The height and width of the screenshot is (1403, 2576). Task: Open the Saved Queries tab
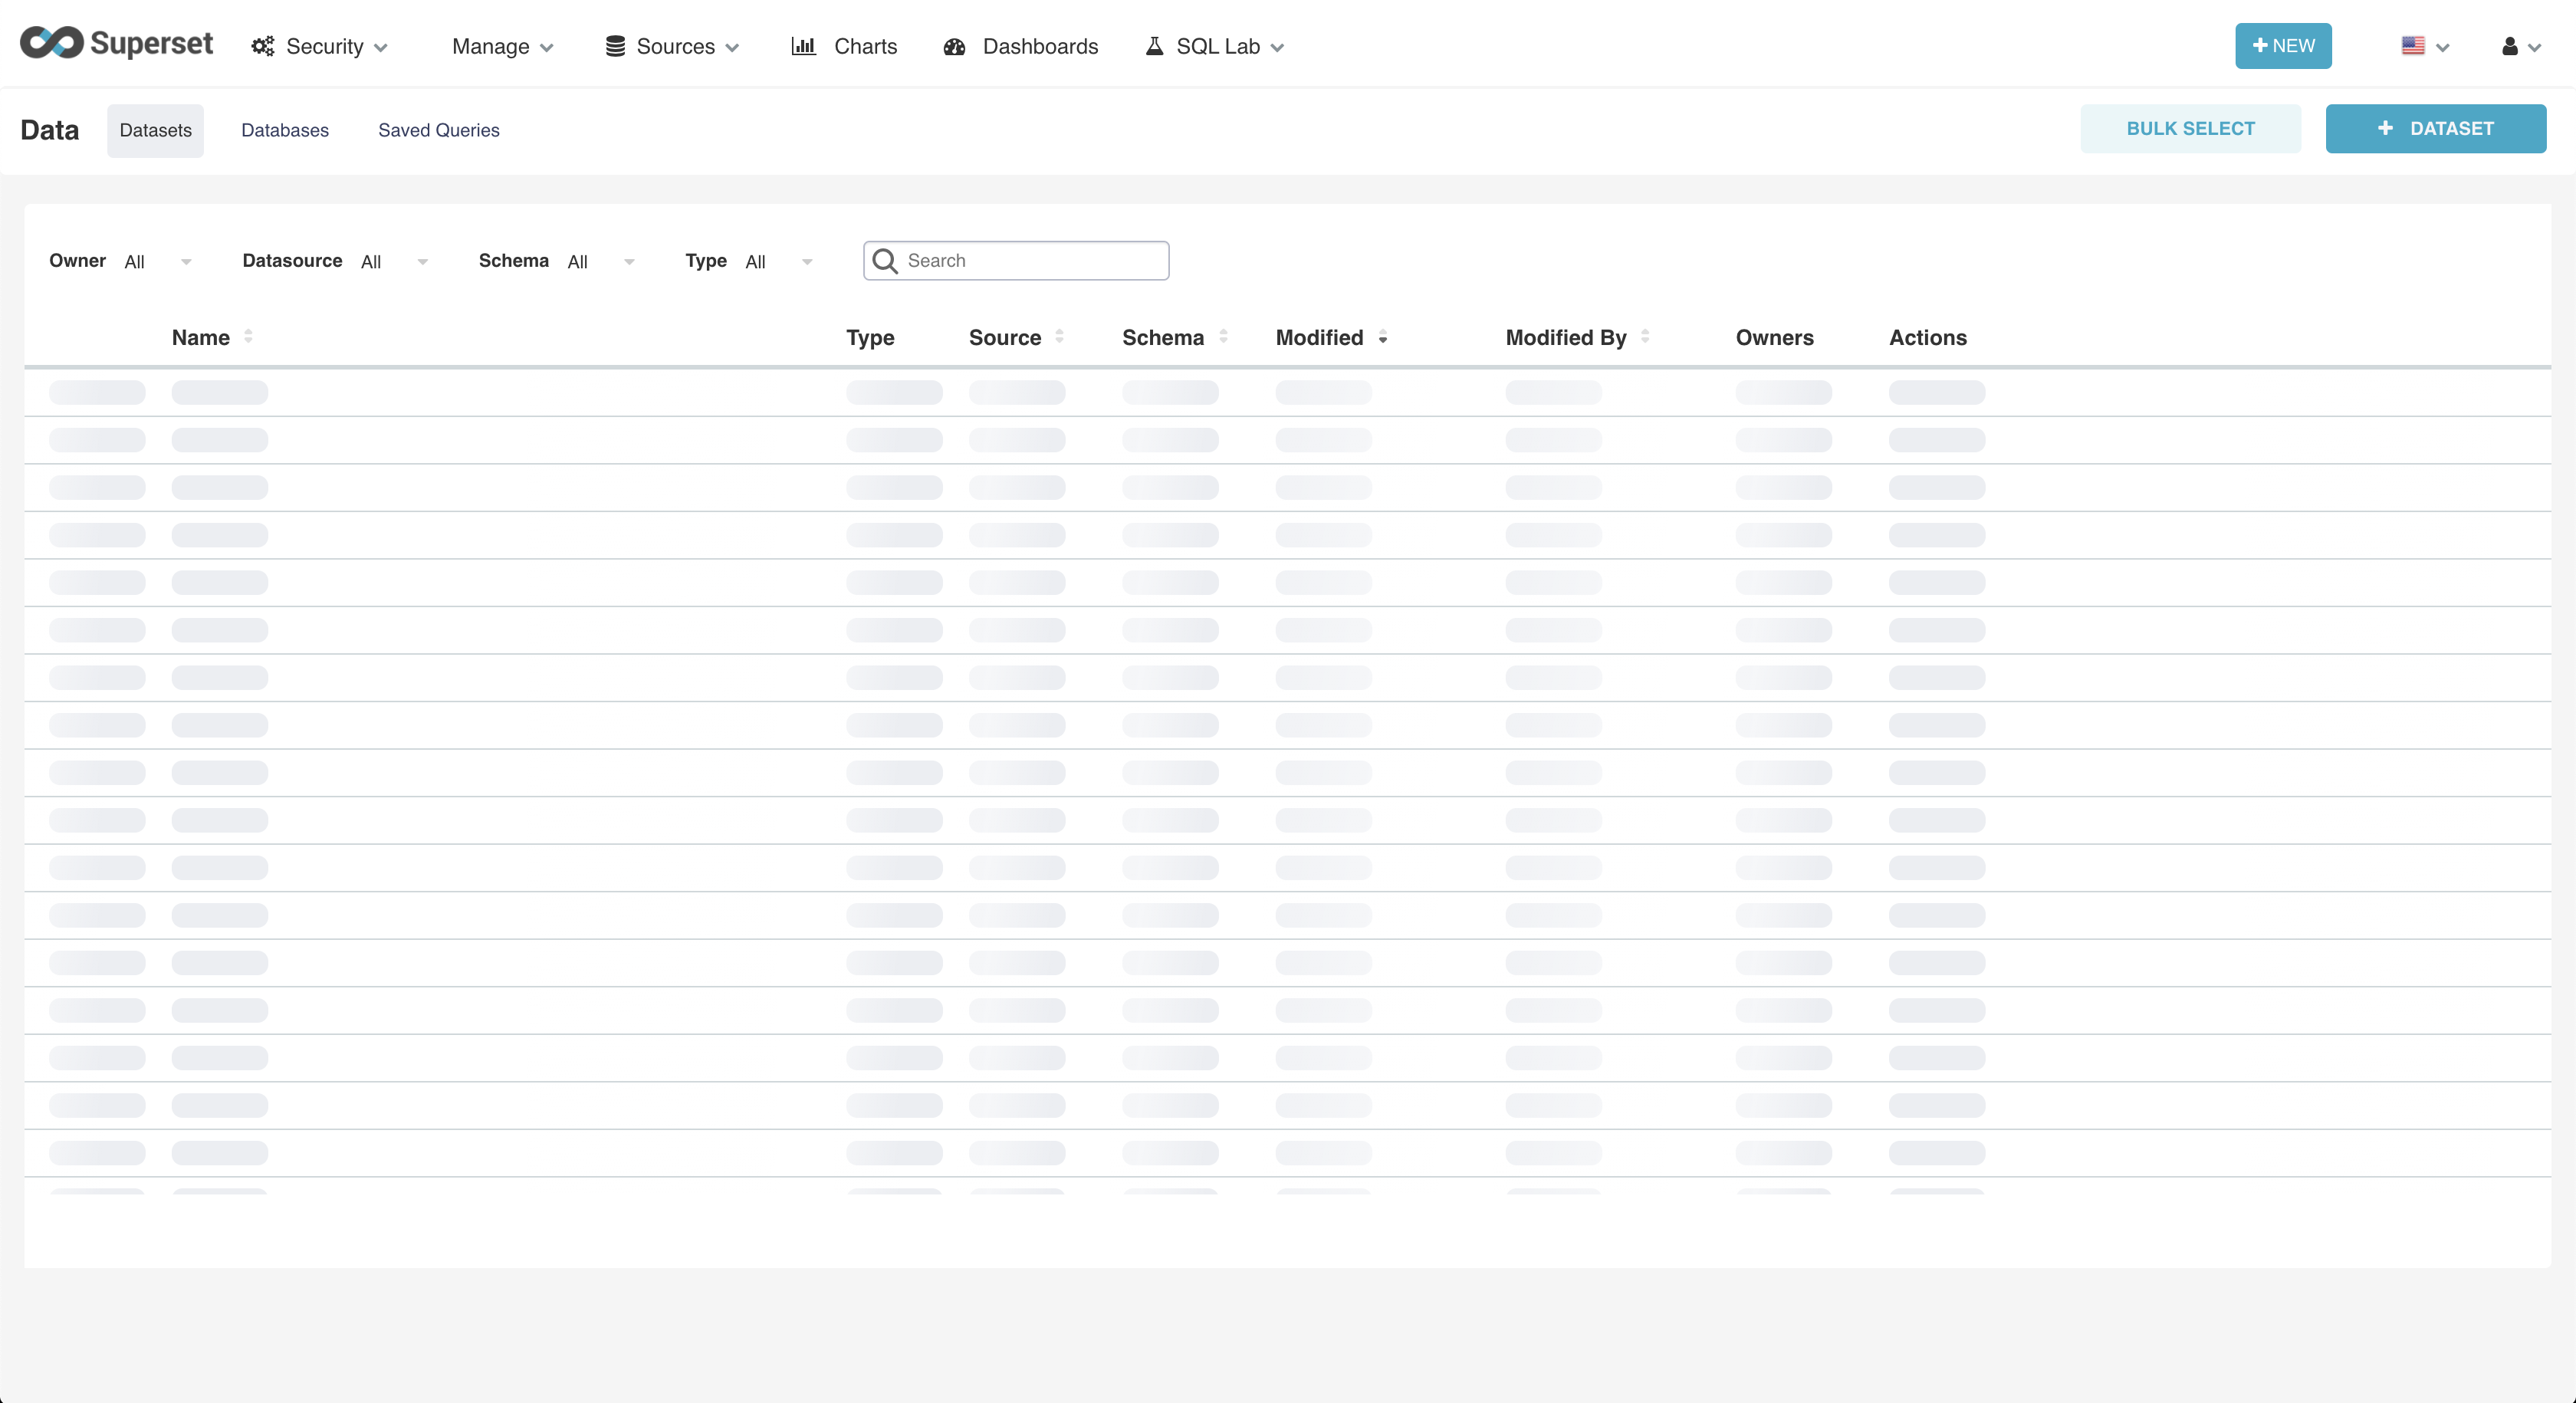coord(438,130)
